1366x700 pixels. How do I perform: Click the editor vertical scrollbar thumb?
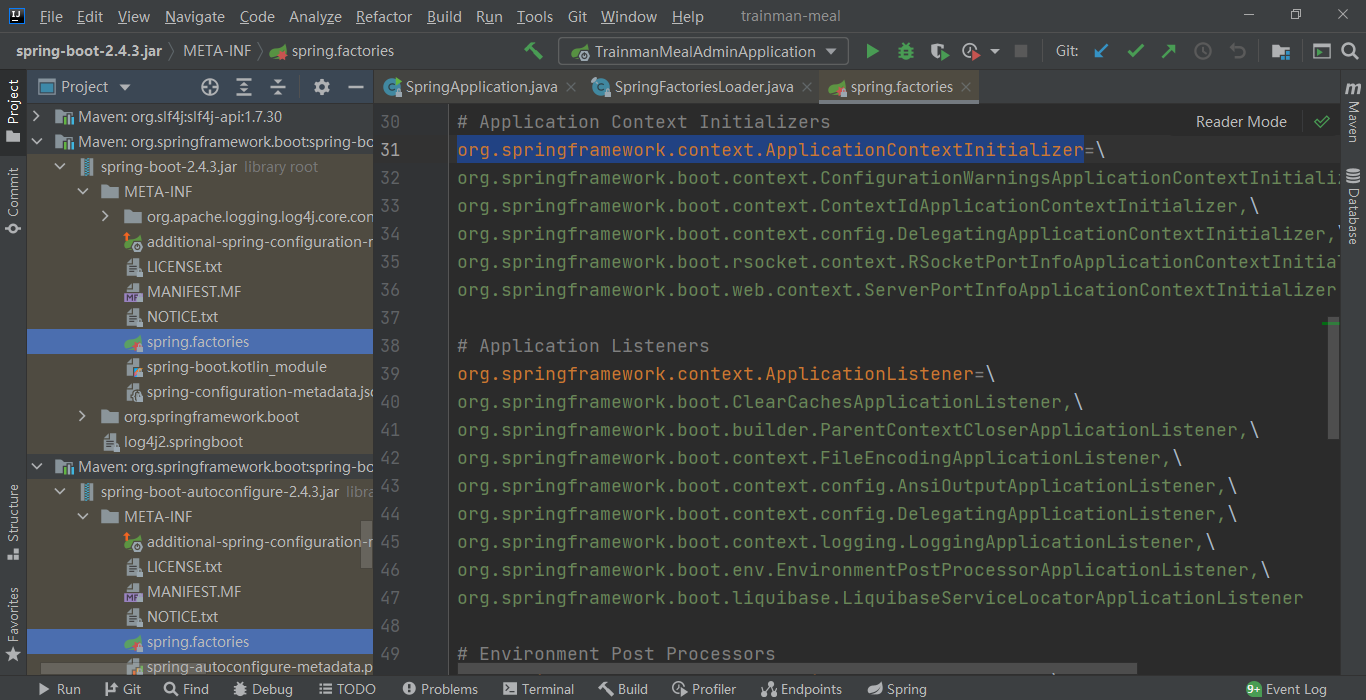tap(1333, 378)
